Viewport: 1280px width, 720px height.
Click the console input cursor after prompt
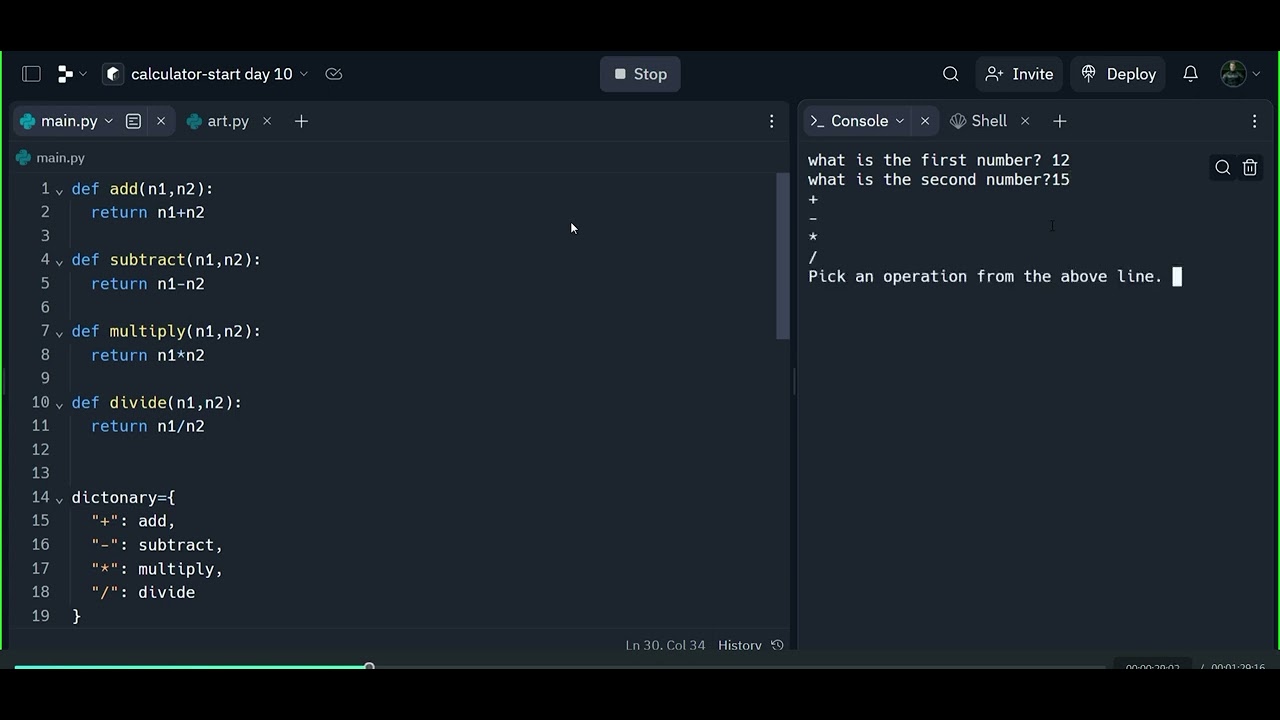(x=1177, y=277)
